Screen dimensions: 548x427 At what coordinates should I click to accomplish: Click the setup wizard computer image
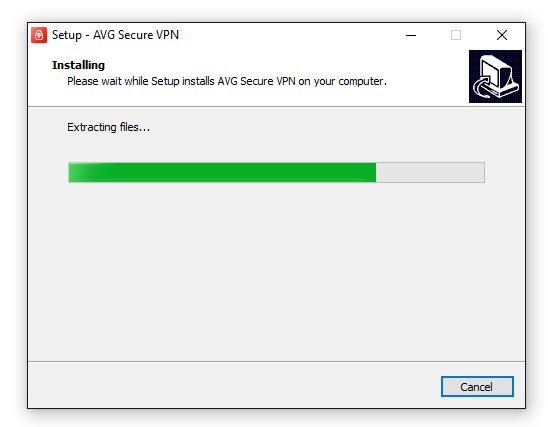(x=495, y=77)
